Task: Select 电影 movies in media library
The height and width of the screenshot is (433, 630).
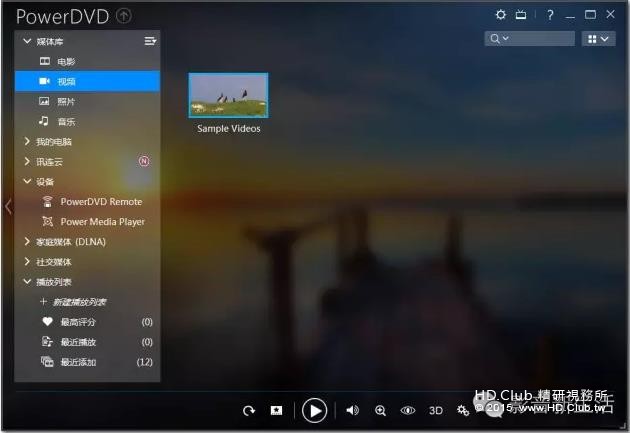Action: (87, 61)
